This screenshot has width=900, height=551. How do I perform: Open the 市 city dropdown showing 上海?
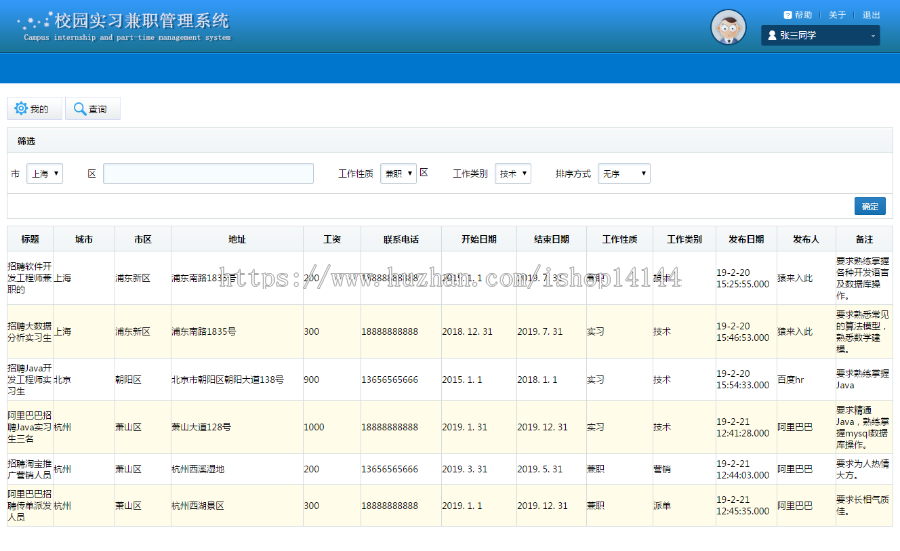tap(44, 173)
